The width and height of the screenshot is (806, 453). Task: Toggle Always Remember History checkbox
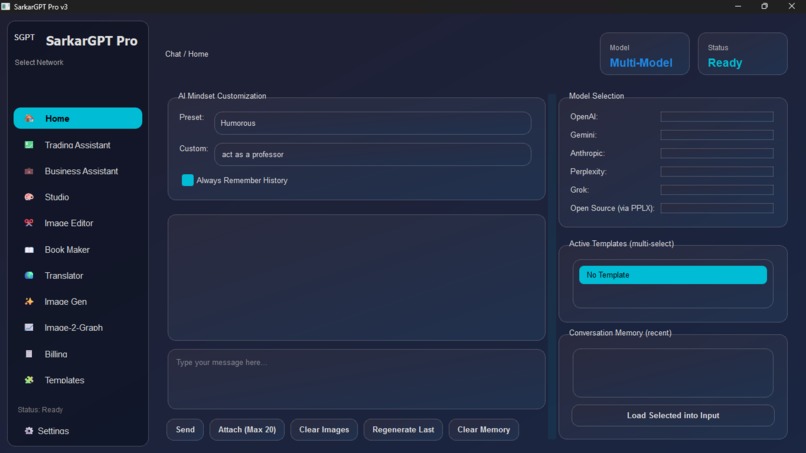pyautogui.click(x=188, y=180)
